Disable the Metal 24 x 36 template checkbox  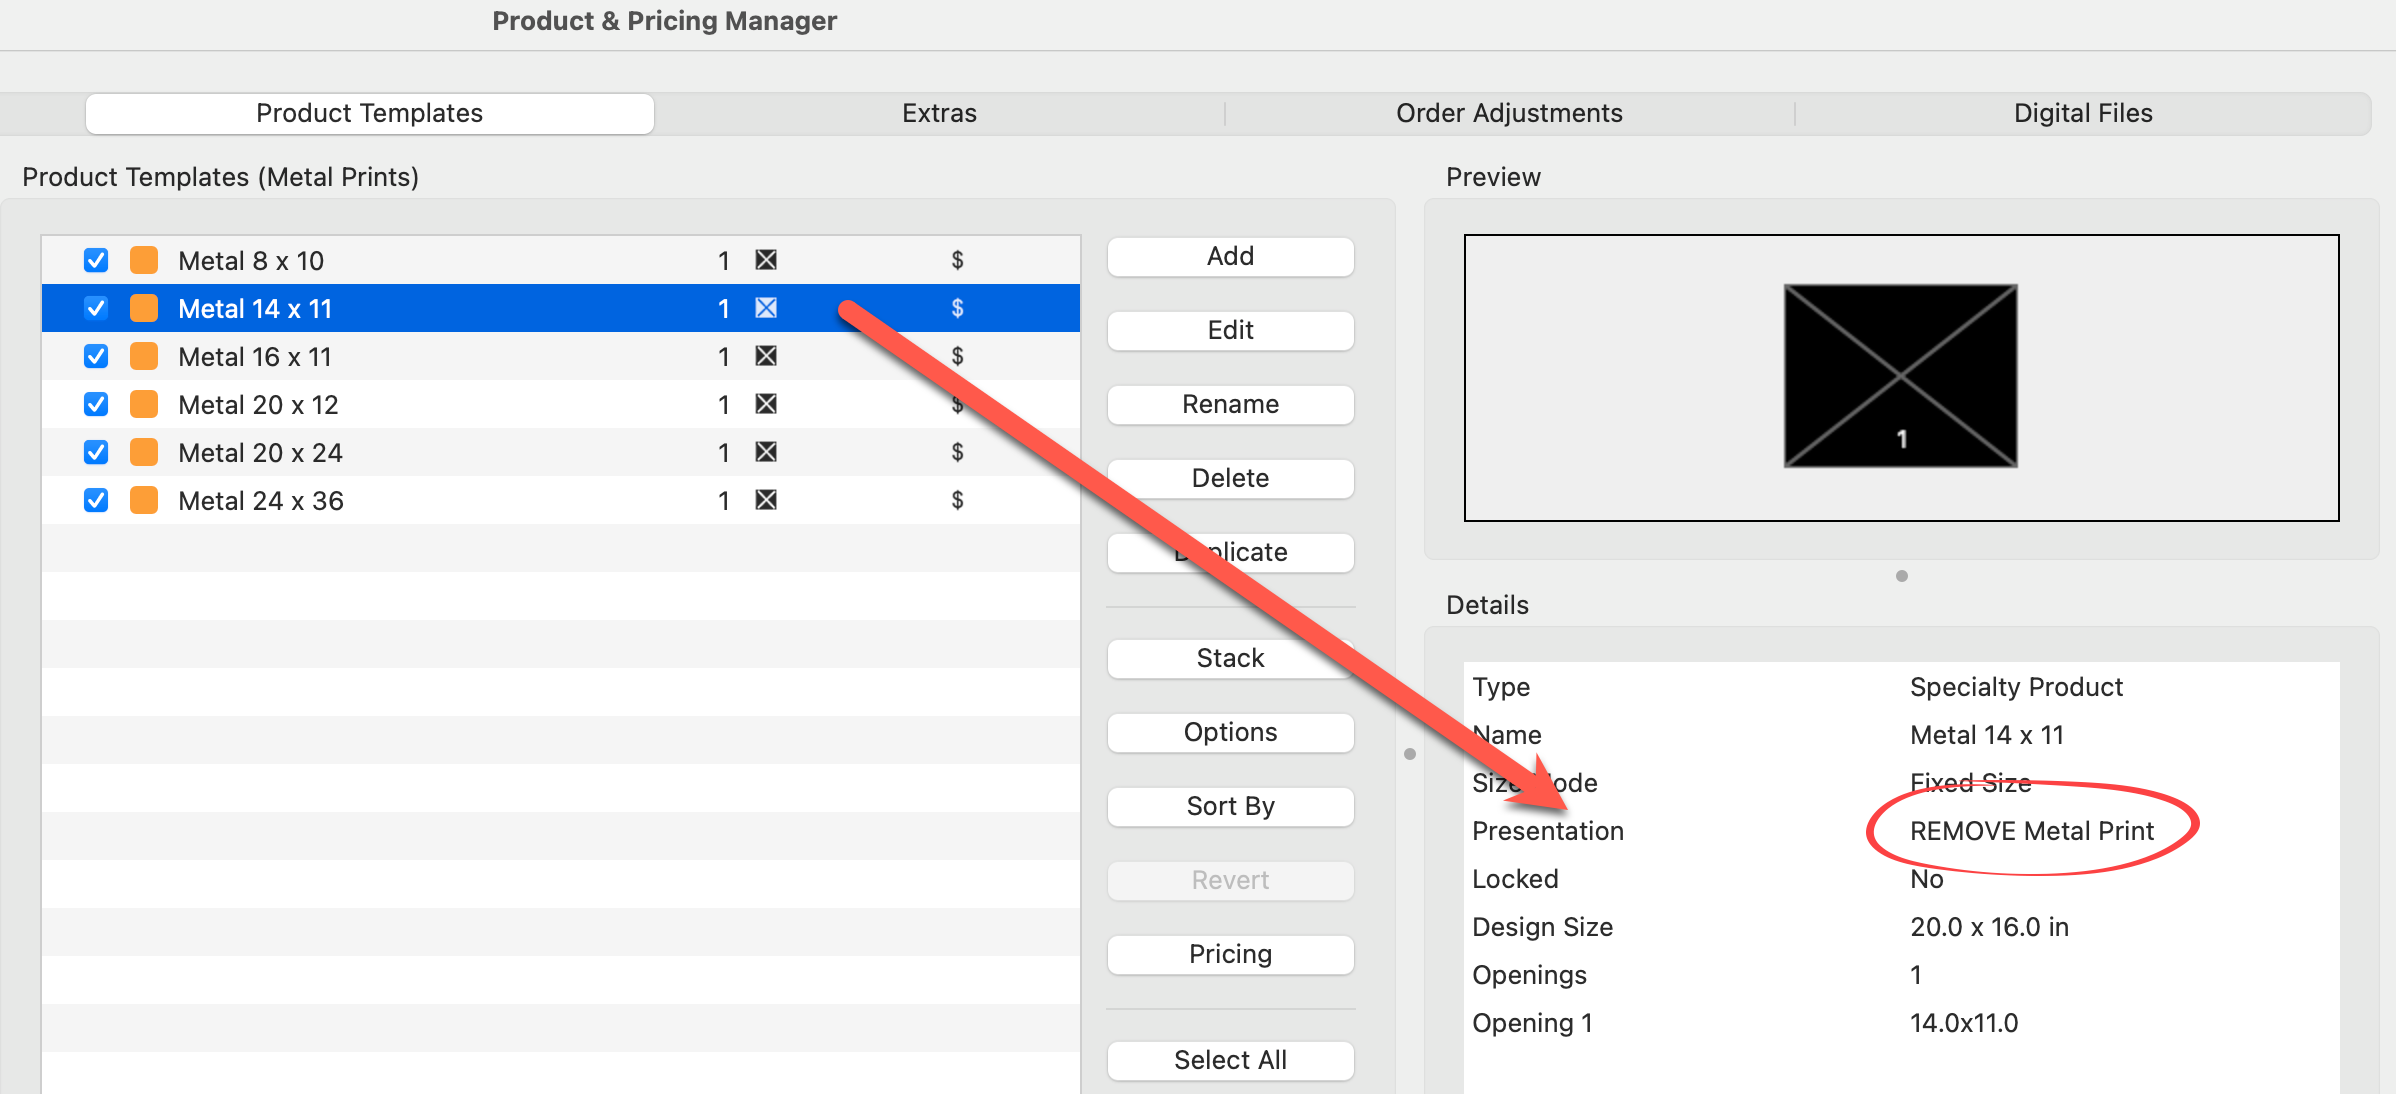click(x=96, y=500)
